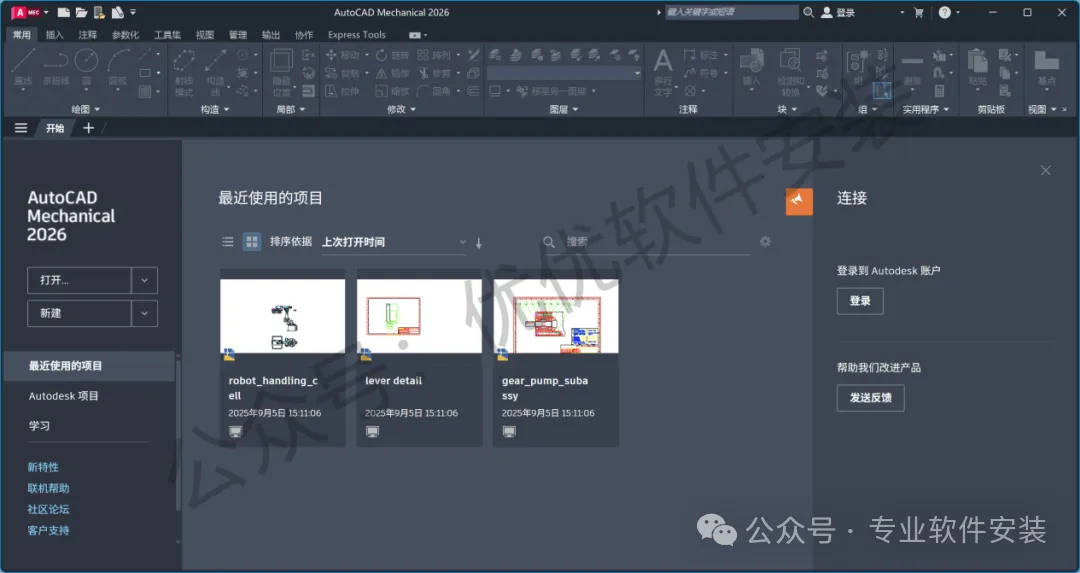Expand the 修改 panel

coord(401,110)
